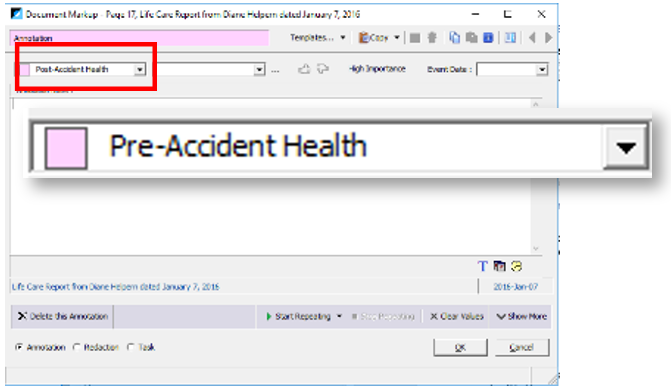Click the calendar icon beside the T

[x=499, y=266]
